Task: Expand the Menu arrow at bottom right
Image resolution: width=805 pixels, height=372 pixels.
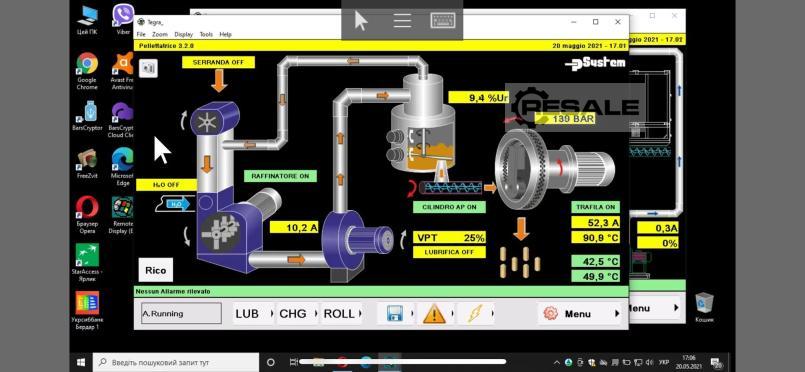Action: coord(617,314)
